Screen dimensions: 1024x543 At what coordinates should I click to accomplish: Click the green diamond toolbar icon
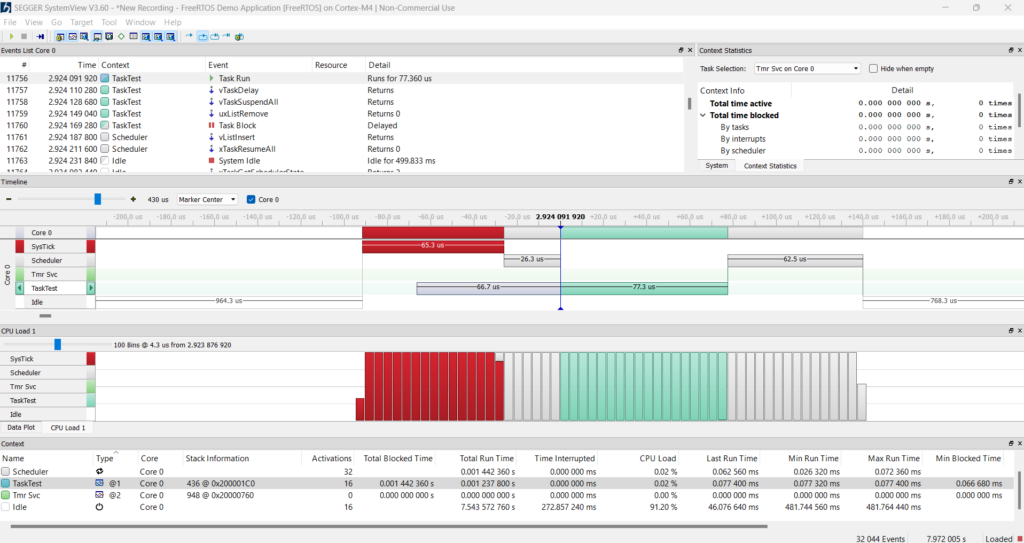tap(121, 37)
